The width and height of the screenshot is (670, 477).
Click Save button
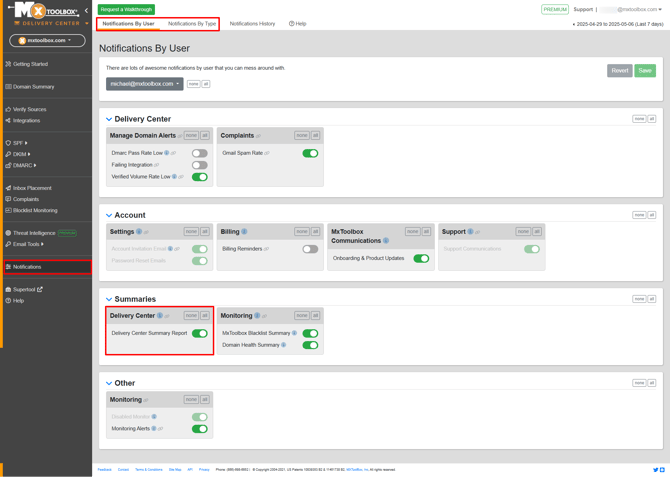coord(645,71)
